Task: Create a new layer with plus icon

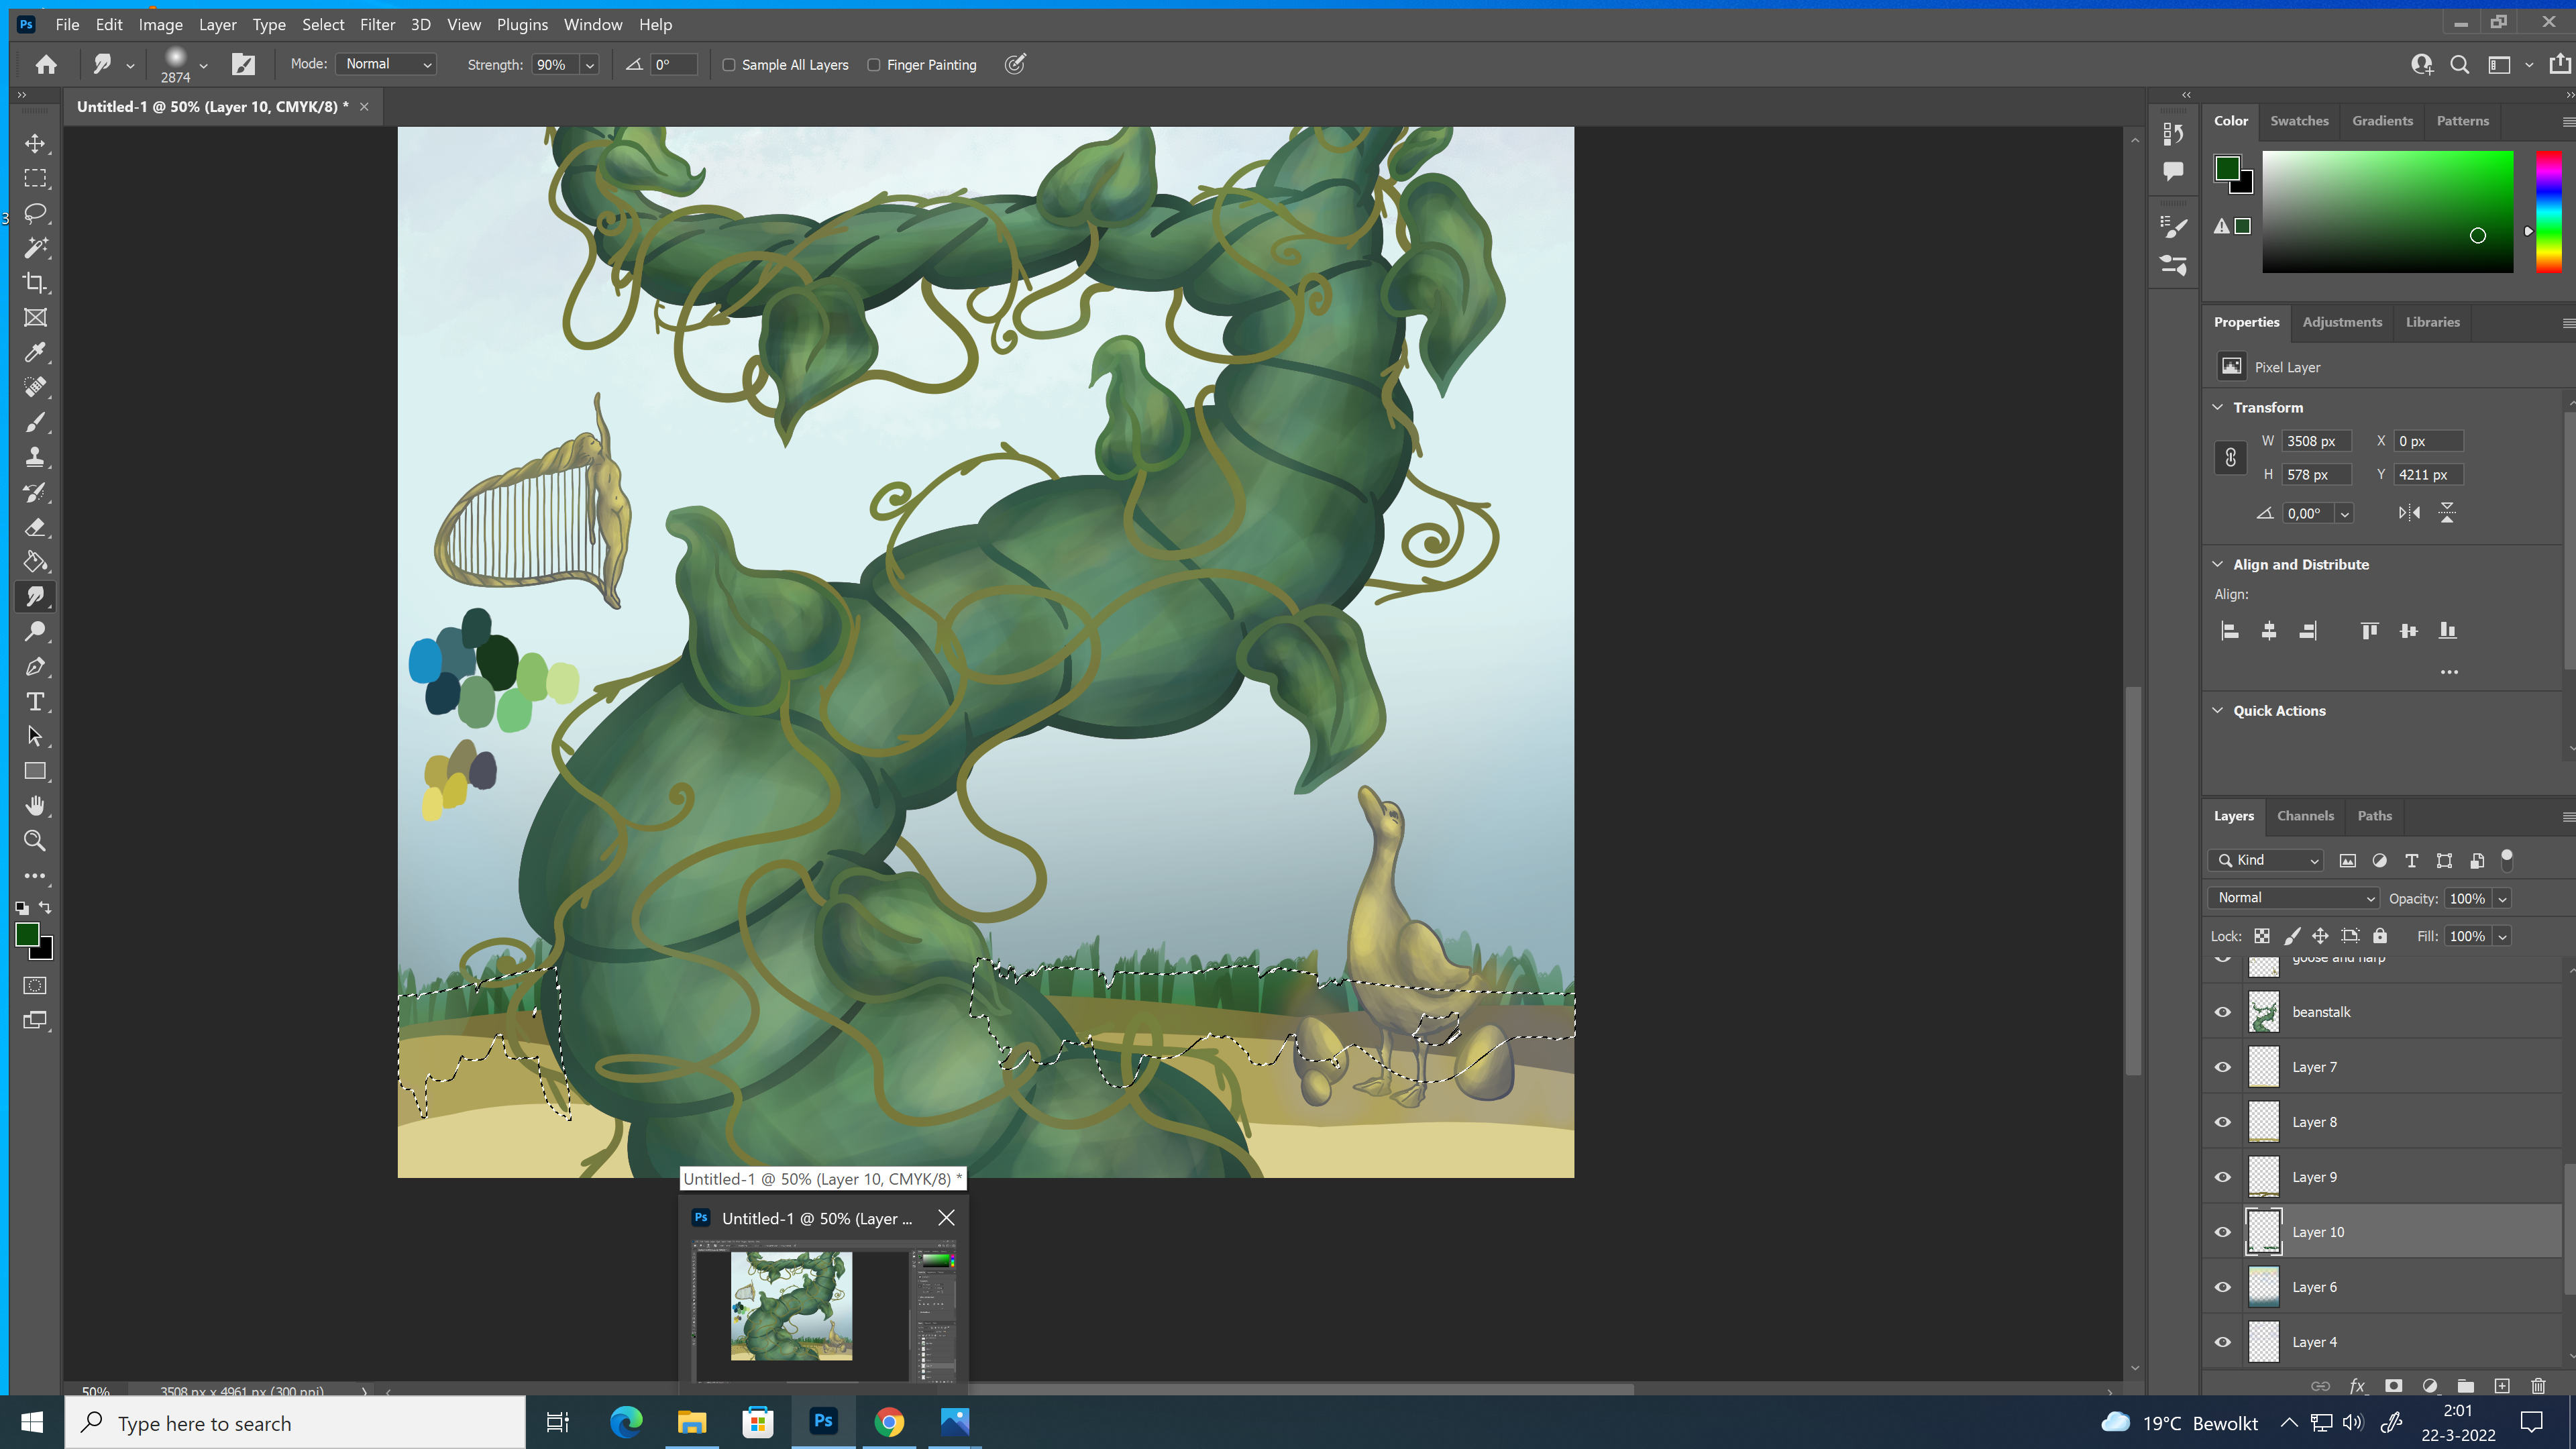Action: pyautogui.click(x=2502, y=1386)
